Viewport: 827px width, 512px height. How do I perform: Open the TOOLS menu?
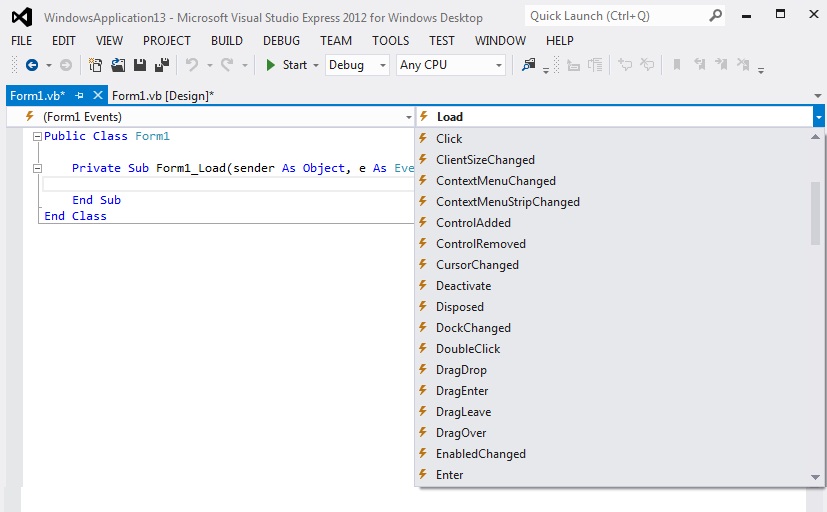pyautogui.click(x=390, y=41)
